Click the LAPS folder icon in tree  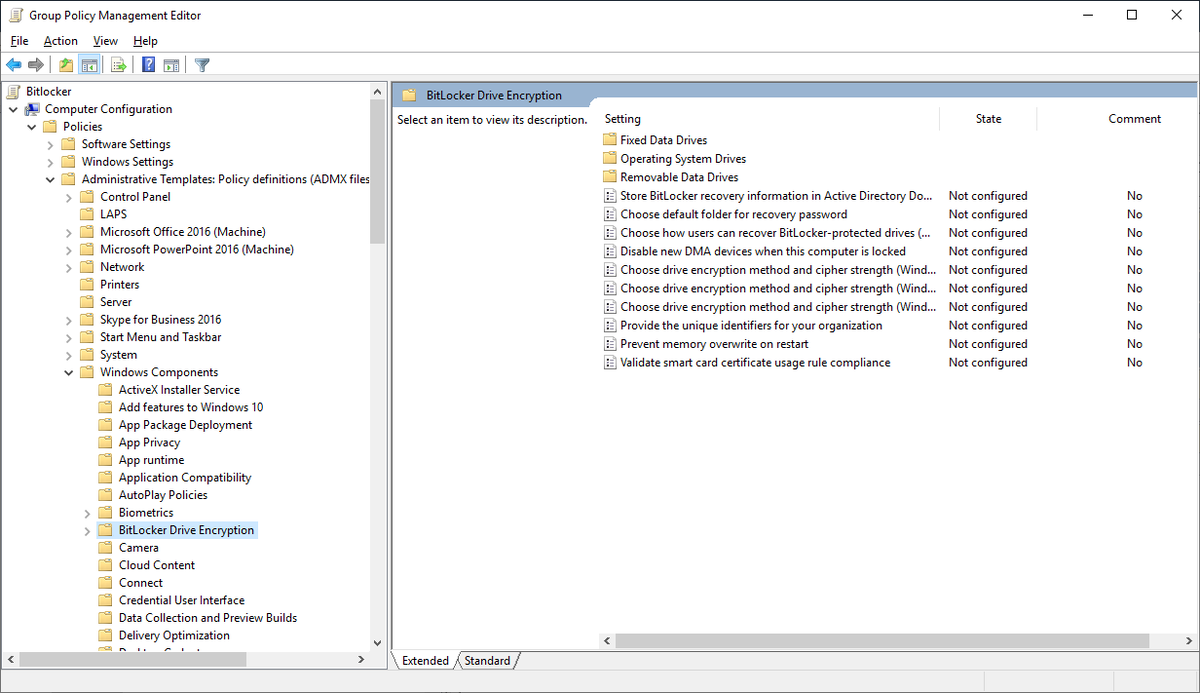tap(86, 214)
